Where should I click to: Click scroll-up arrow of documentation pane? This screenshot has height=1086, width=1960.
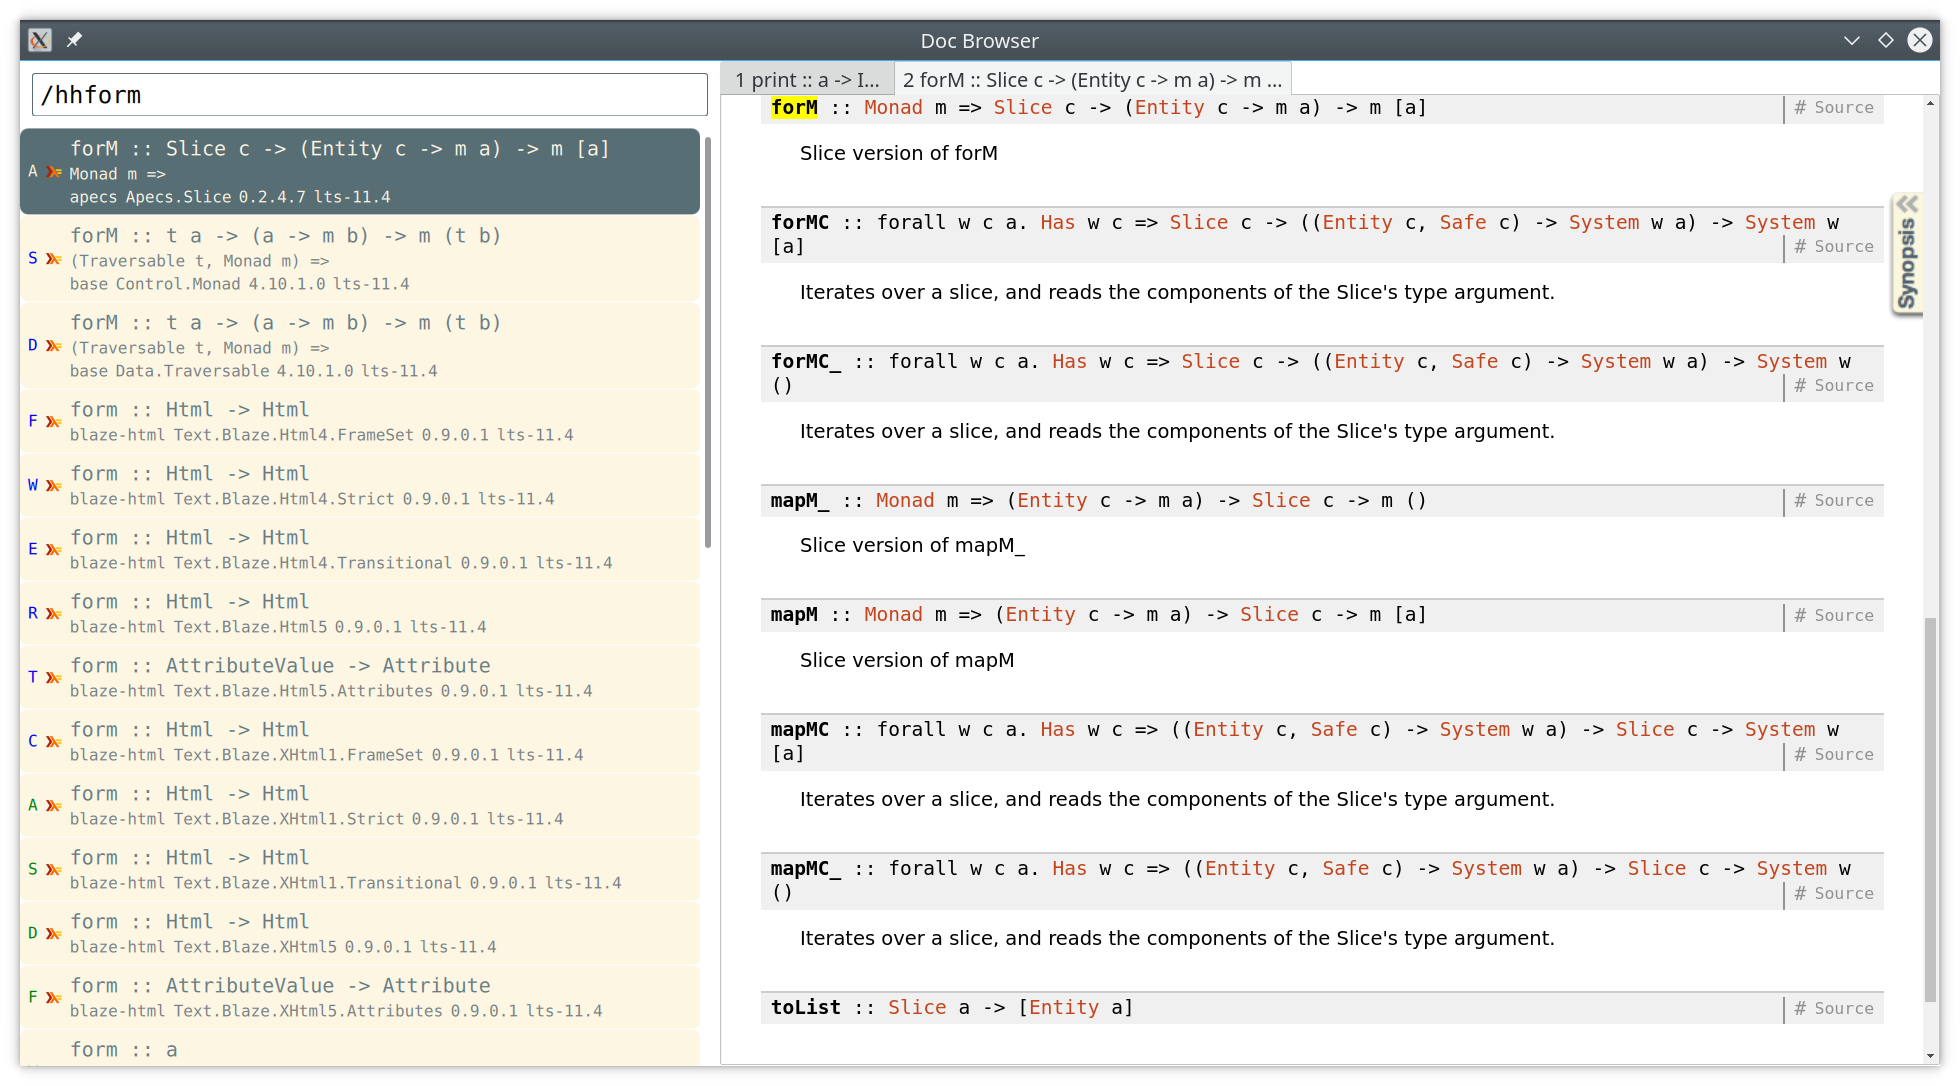pyautogui.click(x=1930, y=103)
